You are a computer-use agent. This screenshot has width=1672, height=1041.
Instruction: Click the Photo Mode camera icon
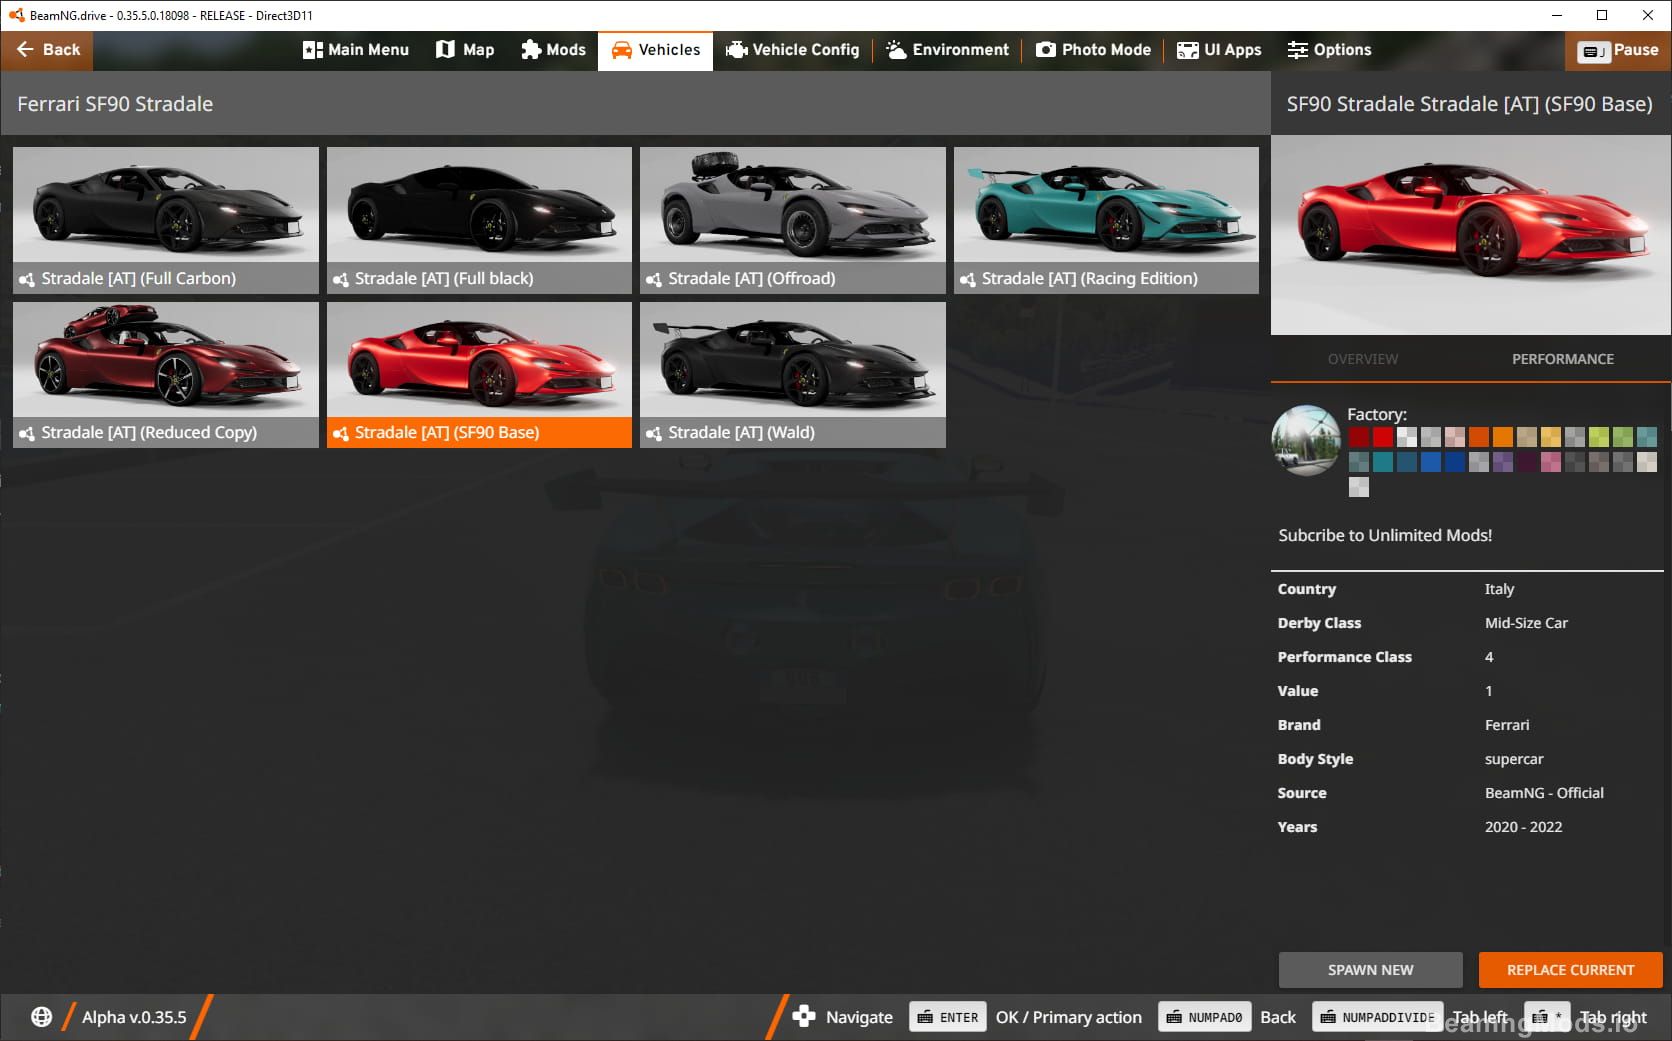[1046, 50]
